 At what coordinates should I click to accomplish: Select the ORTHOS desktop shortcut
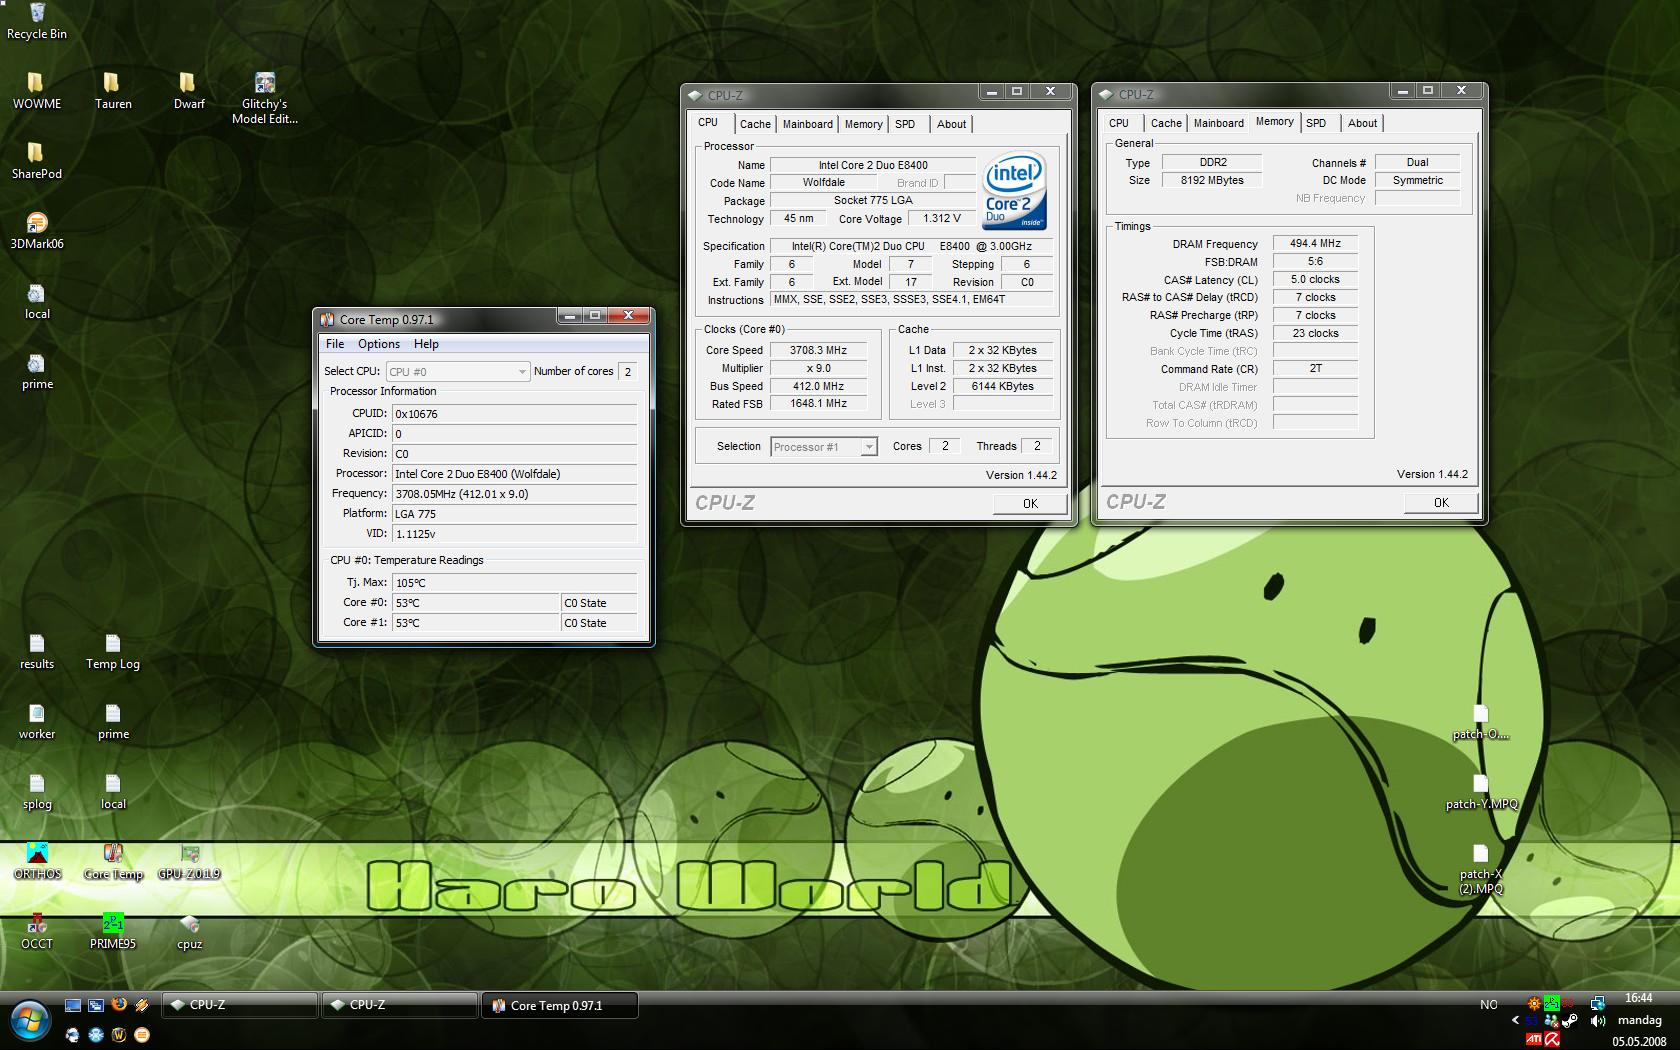point(37,861)
